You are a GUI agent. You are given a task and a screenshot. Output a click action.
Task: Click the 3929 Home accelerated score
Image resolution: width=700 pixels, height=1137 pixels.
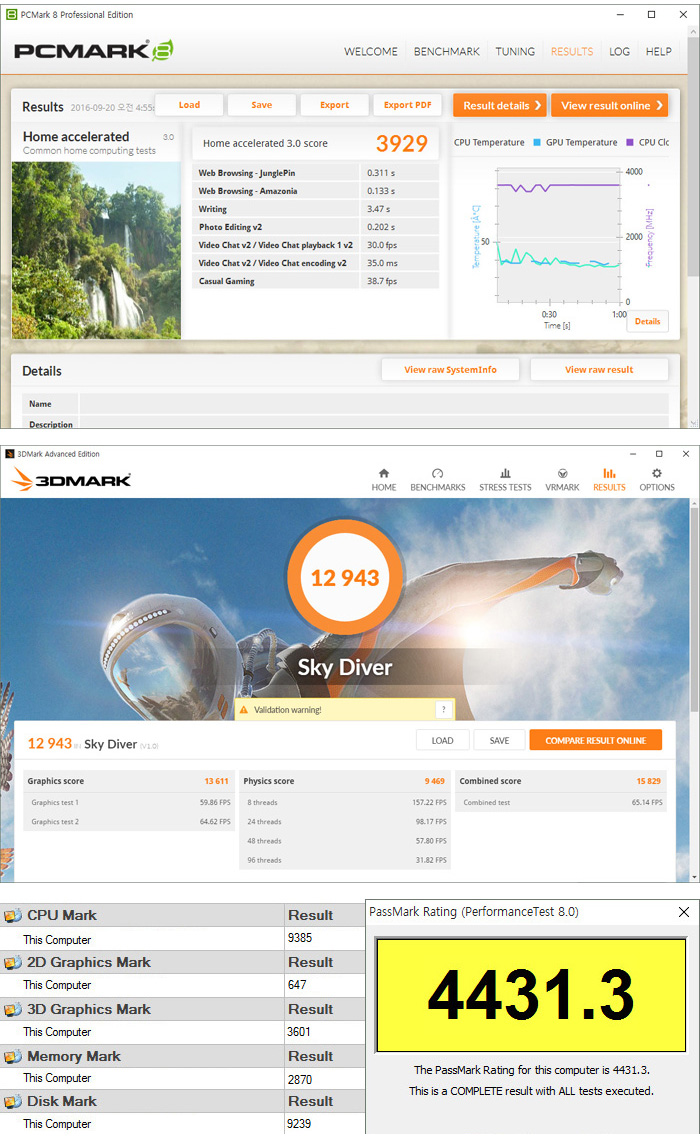401,144
